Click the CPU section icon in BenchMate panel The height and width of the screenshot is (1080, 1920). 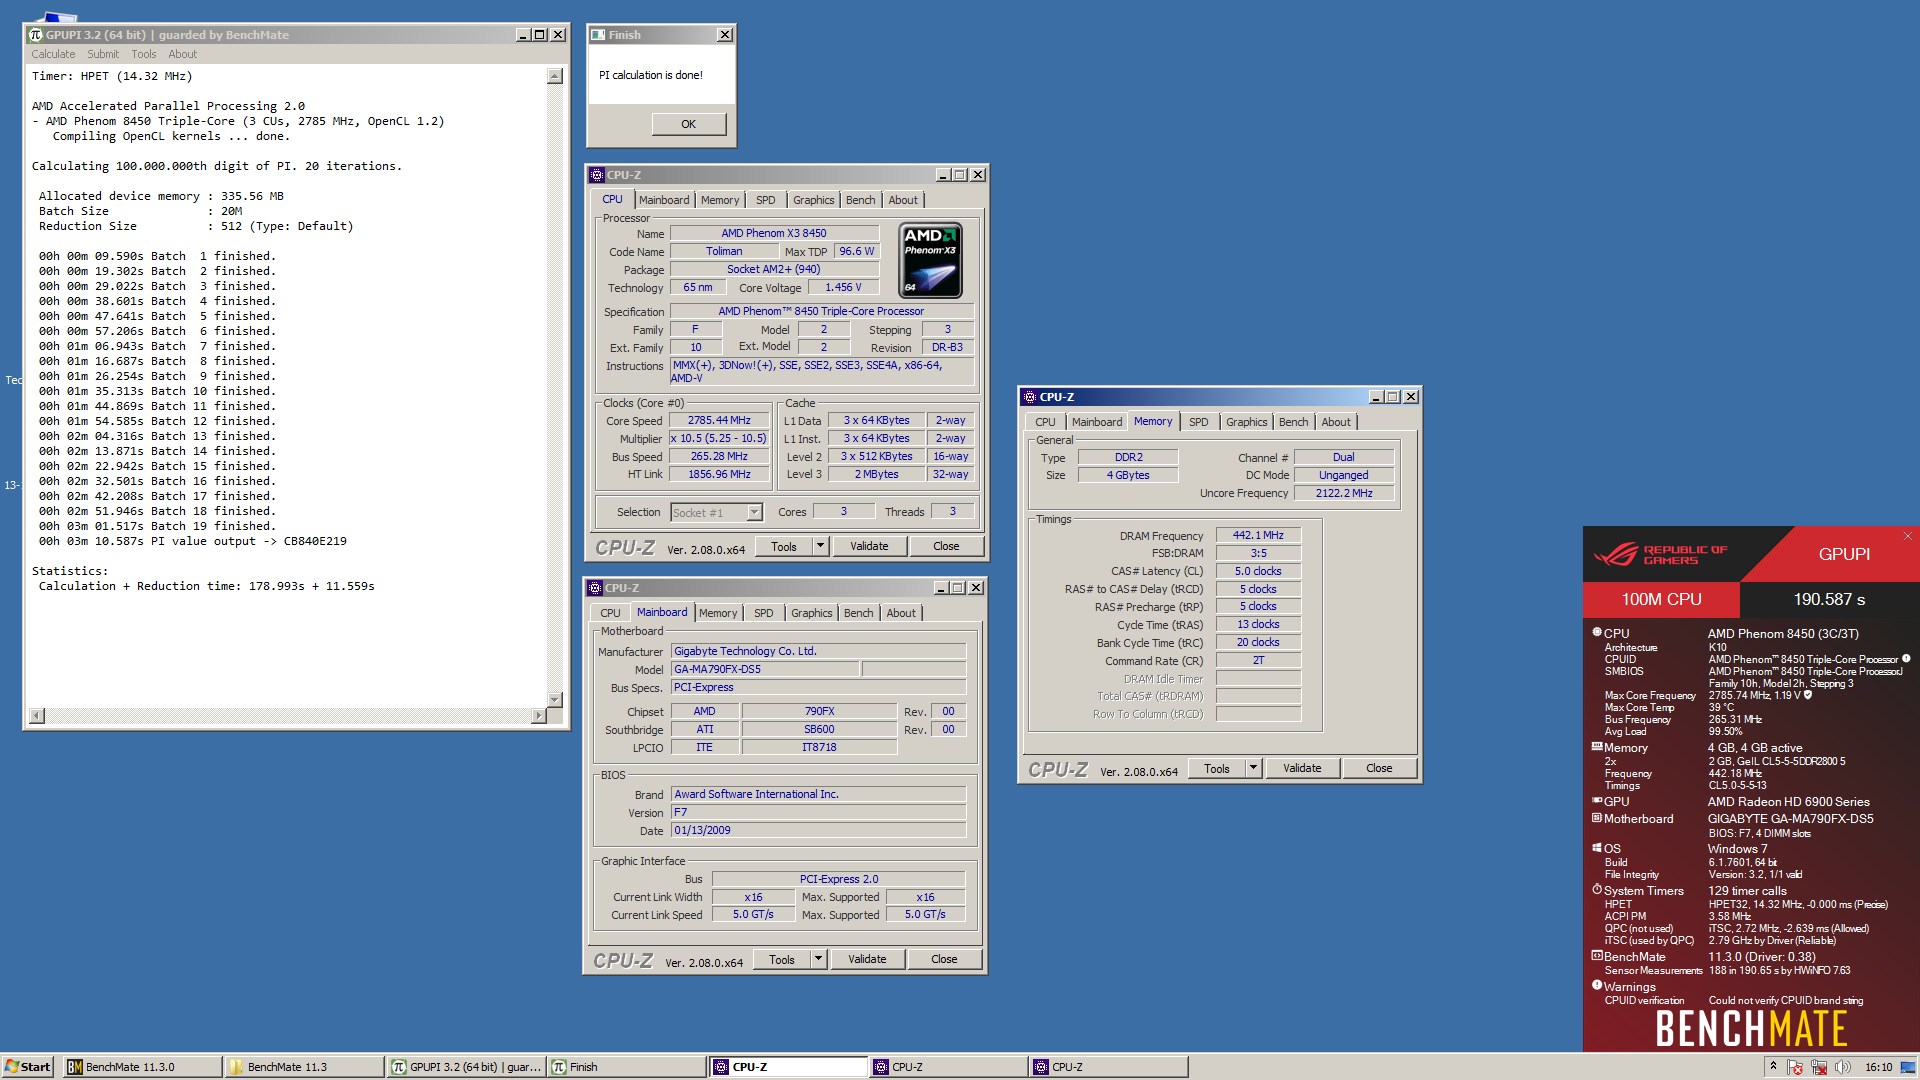pos(1597,632)
